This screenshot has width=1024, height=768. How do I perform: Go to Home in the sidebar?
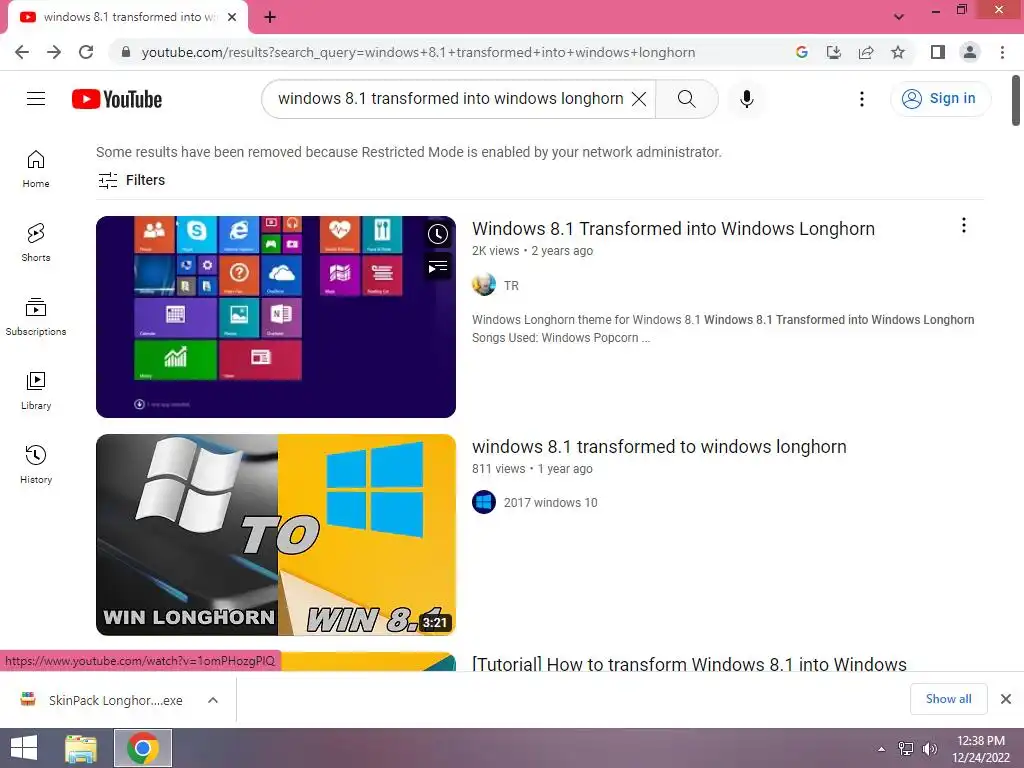pos(36,168)
